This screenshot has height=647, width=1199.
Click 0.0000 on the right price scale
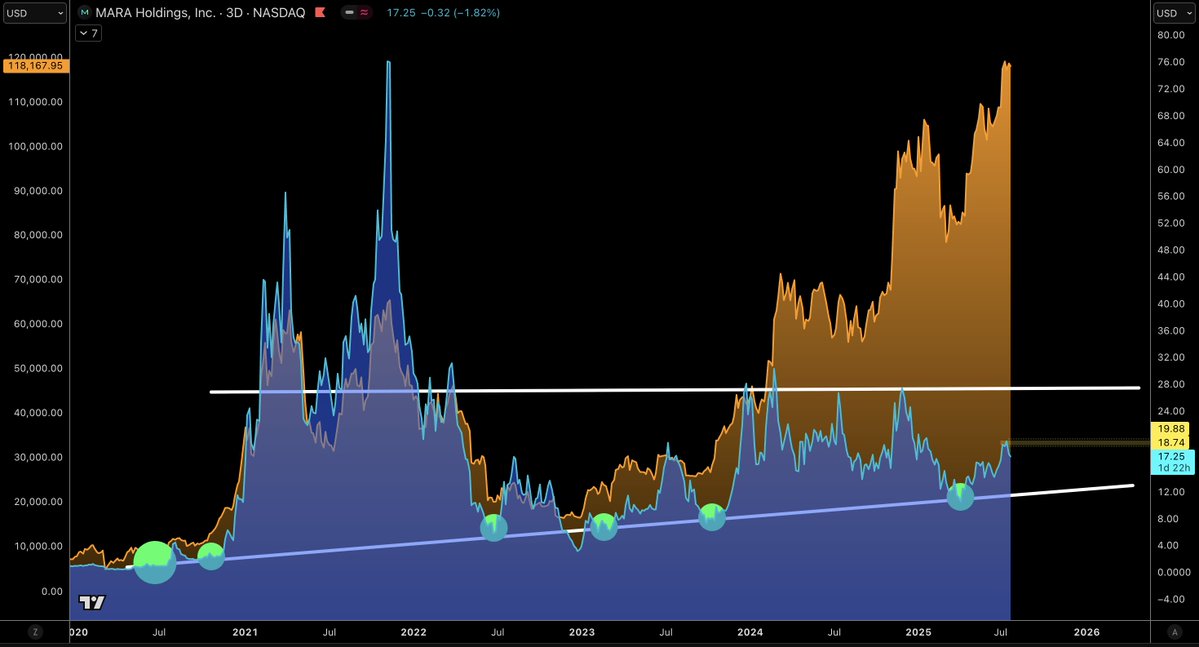1174,572
